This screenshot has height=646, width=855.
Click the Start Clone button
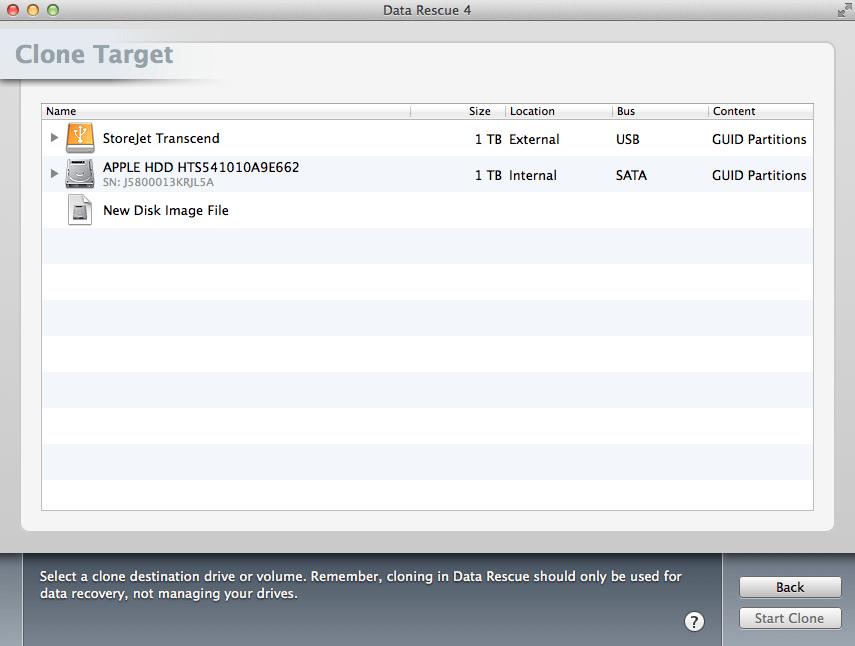coord(789,618)
